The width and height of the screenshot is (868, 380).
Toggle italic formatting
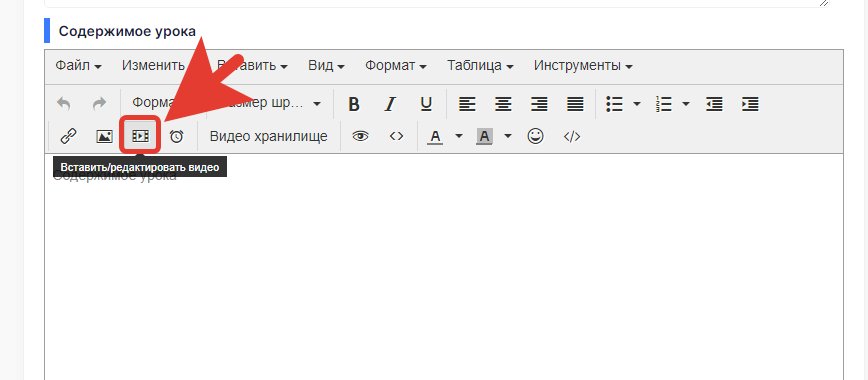[x=390, y=104]
